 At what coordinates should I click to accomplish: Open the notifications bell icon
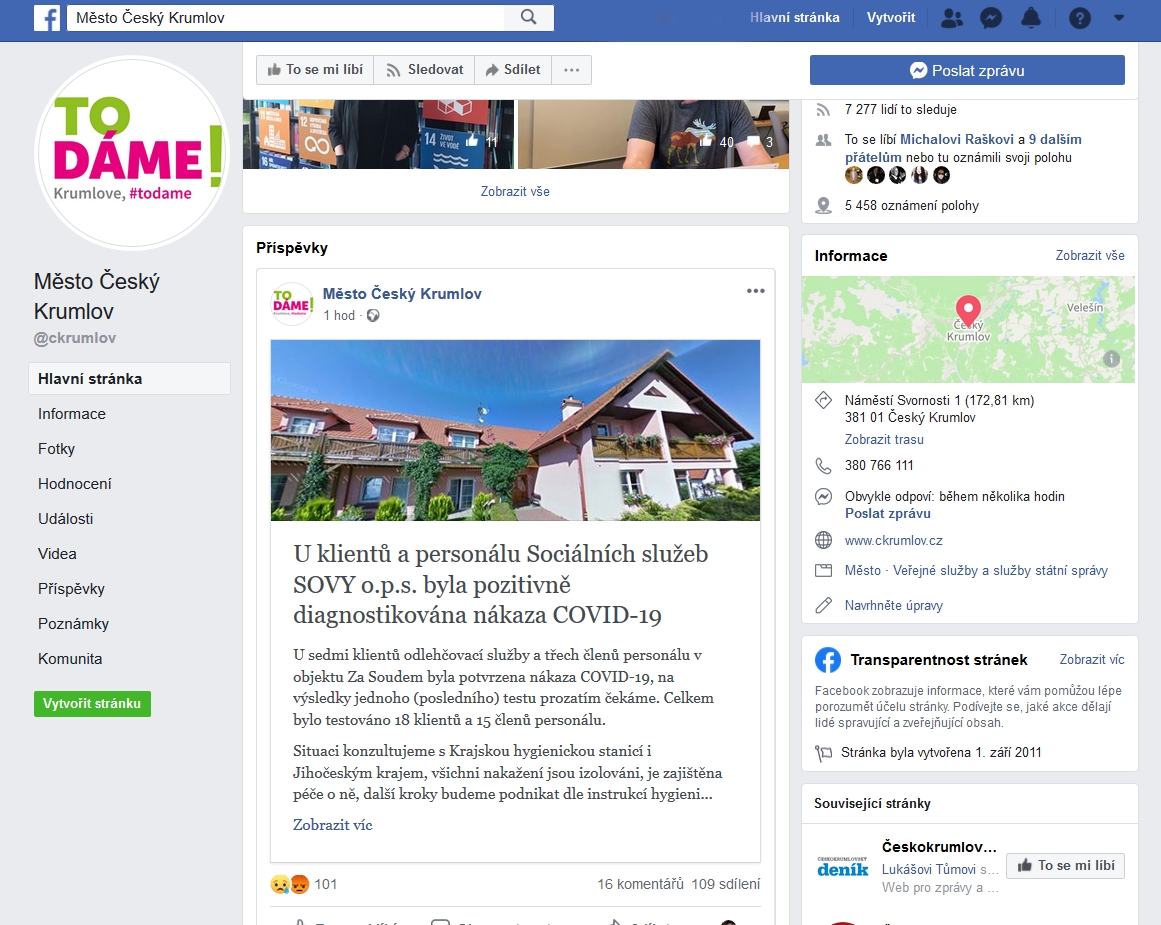click(x=1031, y=18)
